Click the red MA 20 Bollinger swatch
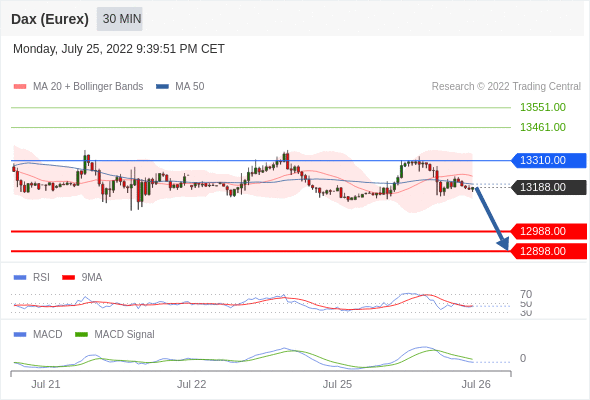 click(20, 87)
